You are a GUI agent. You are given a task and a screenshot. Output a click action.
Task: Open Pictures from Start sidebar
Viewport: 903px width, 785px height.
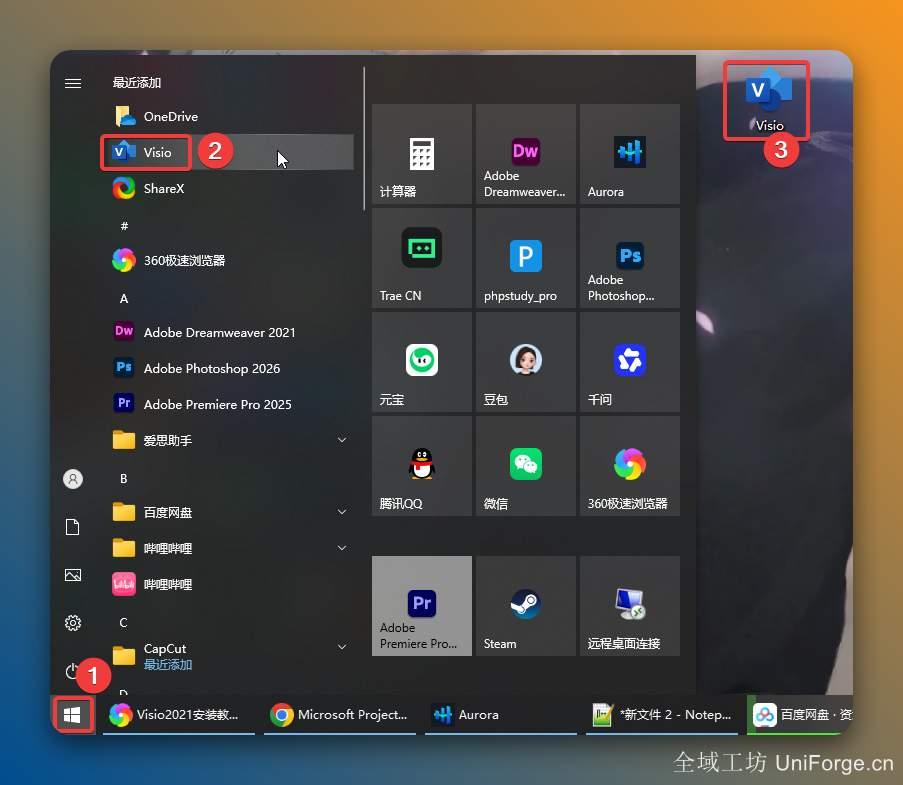[x=73, y=575]
